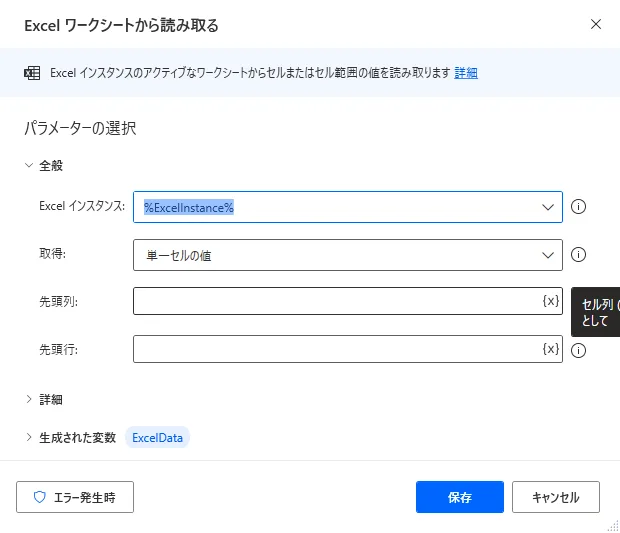Expand the 生成された変数 section
The image size is (620, 533).
pyautogui.click(x=29, y=437)
